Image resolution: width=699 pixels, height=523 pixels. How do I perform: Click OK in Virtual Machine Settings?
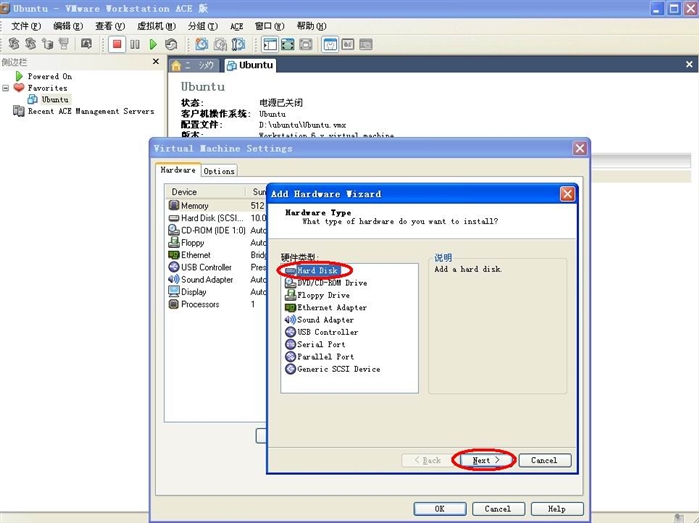click(x=440, y=509)
